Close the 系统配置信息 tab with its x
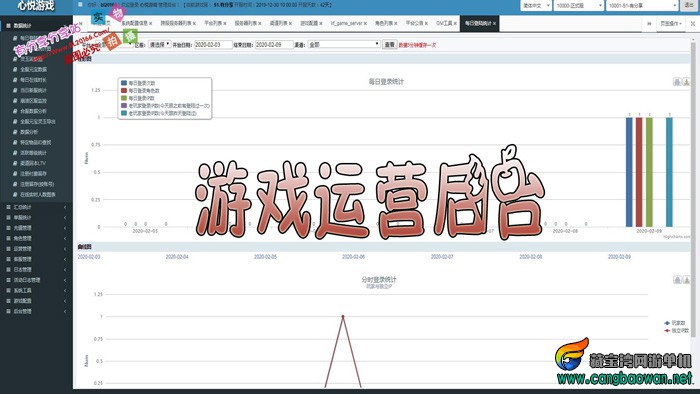 pyautogui.click(x=150, y=23)
